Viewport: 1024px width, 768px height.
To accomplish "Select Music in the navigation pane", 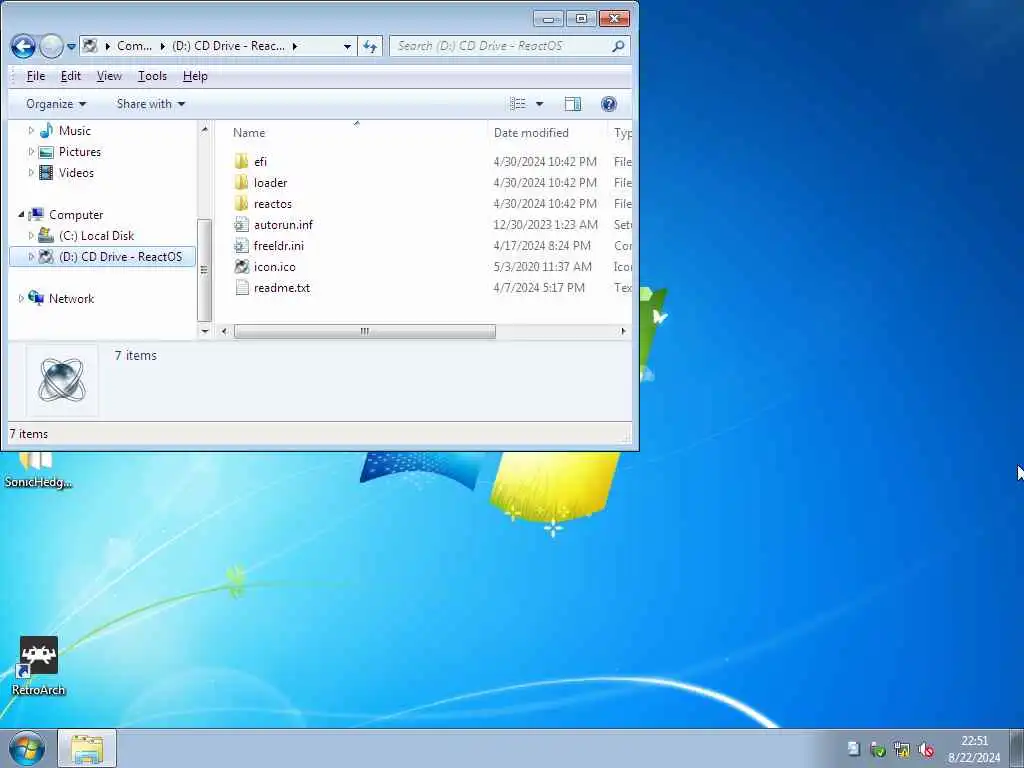I will [74, 131].
